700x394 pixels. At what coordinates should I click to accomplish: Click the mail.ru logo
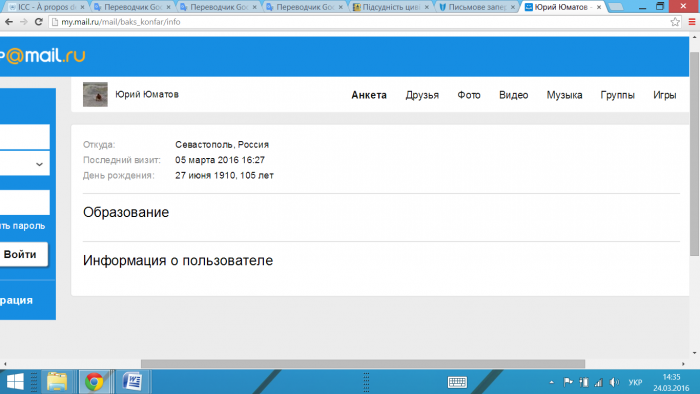pos(42,56)
